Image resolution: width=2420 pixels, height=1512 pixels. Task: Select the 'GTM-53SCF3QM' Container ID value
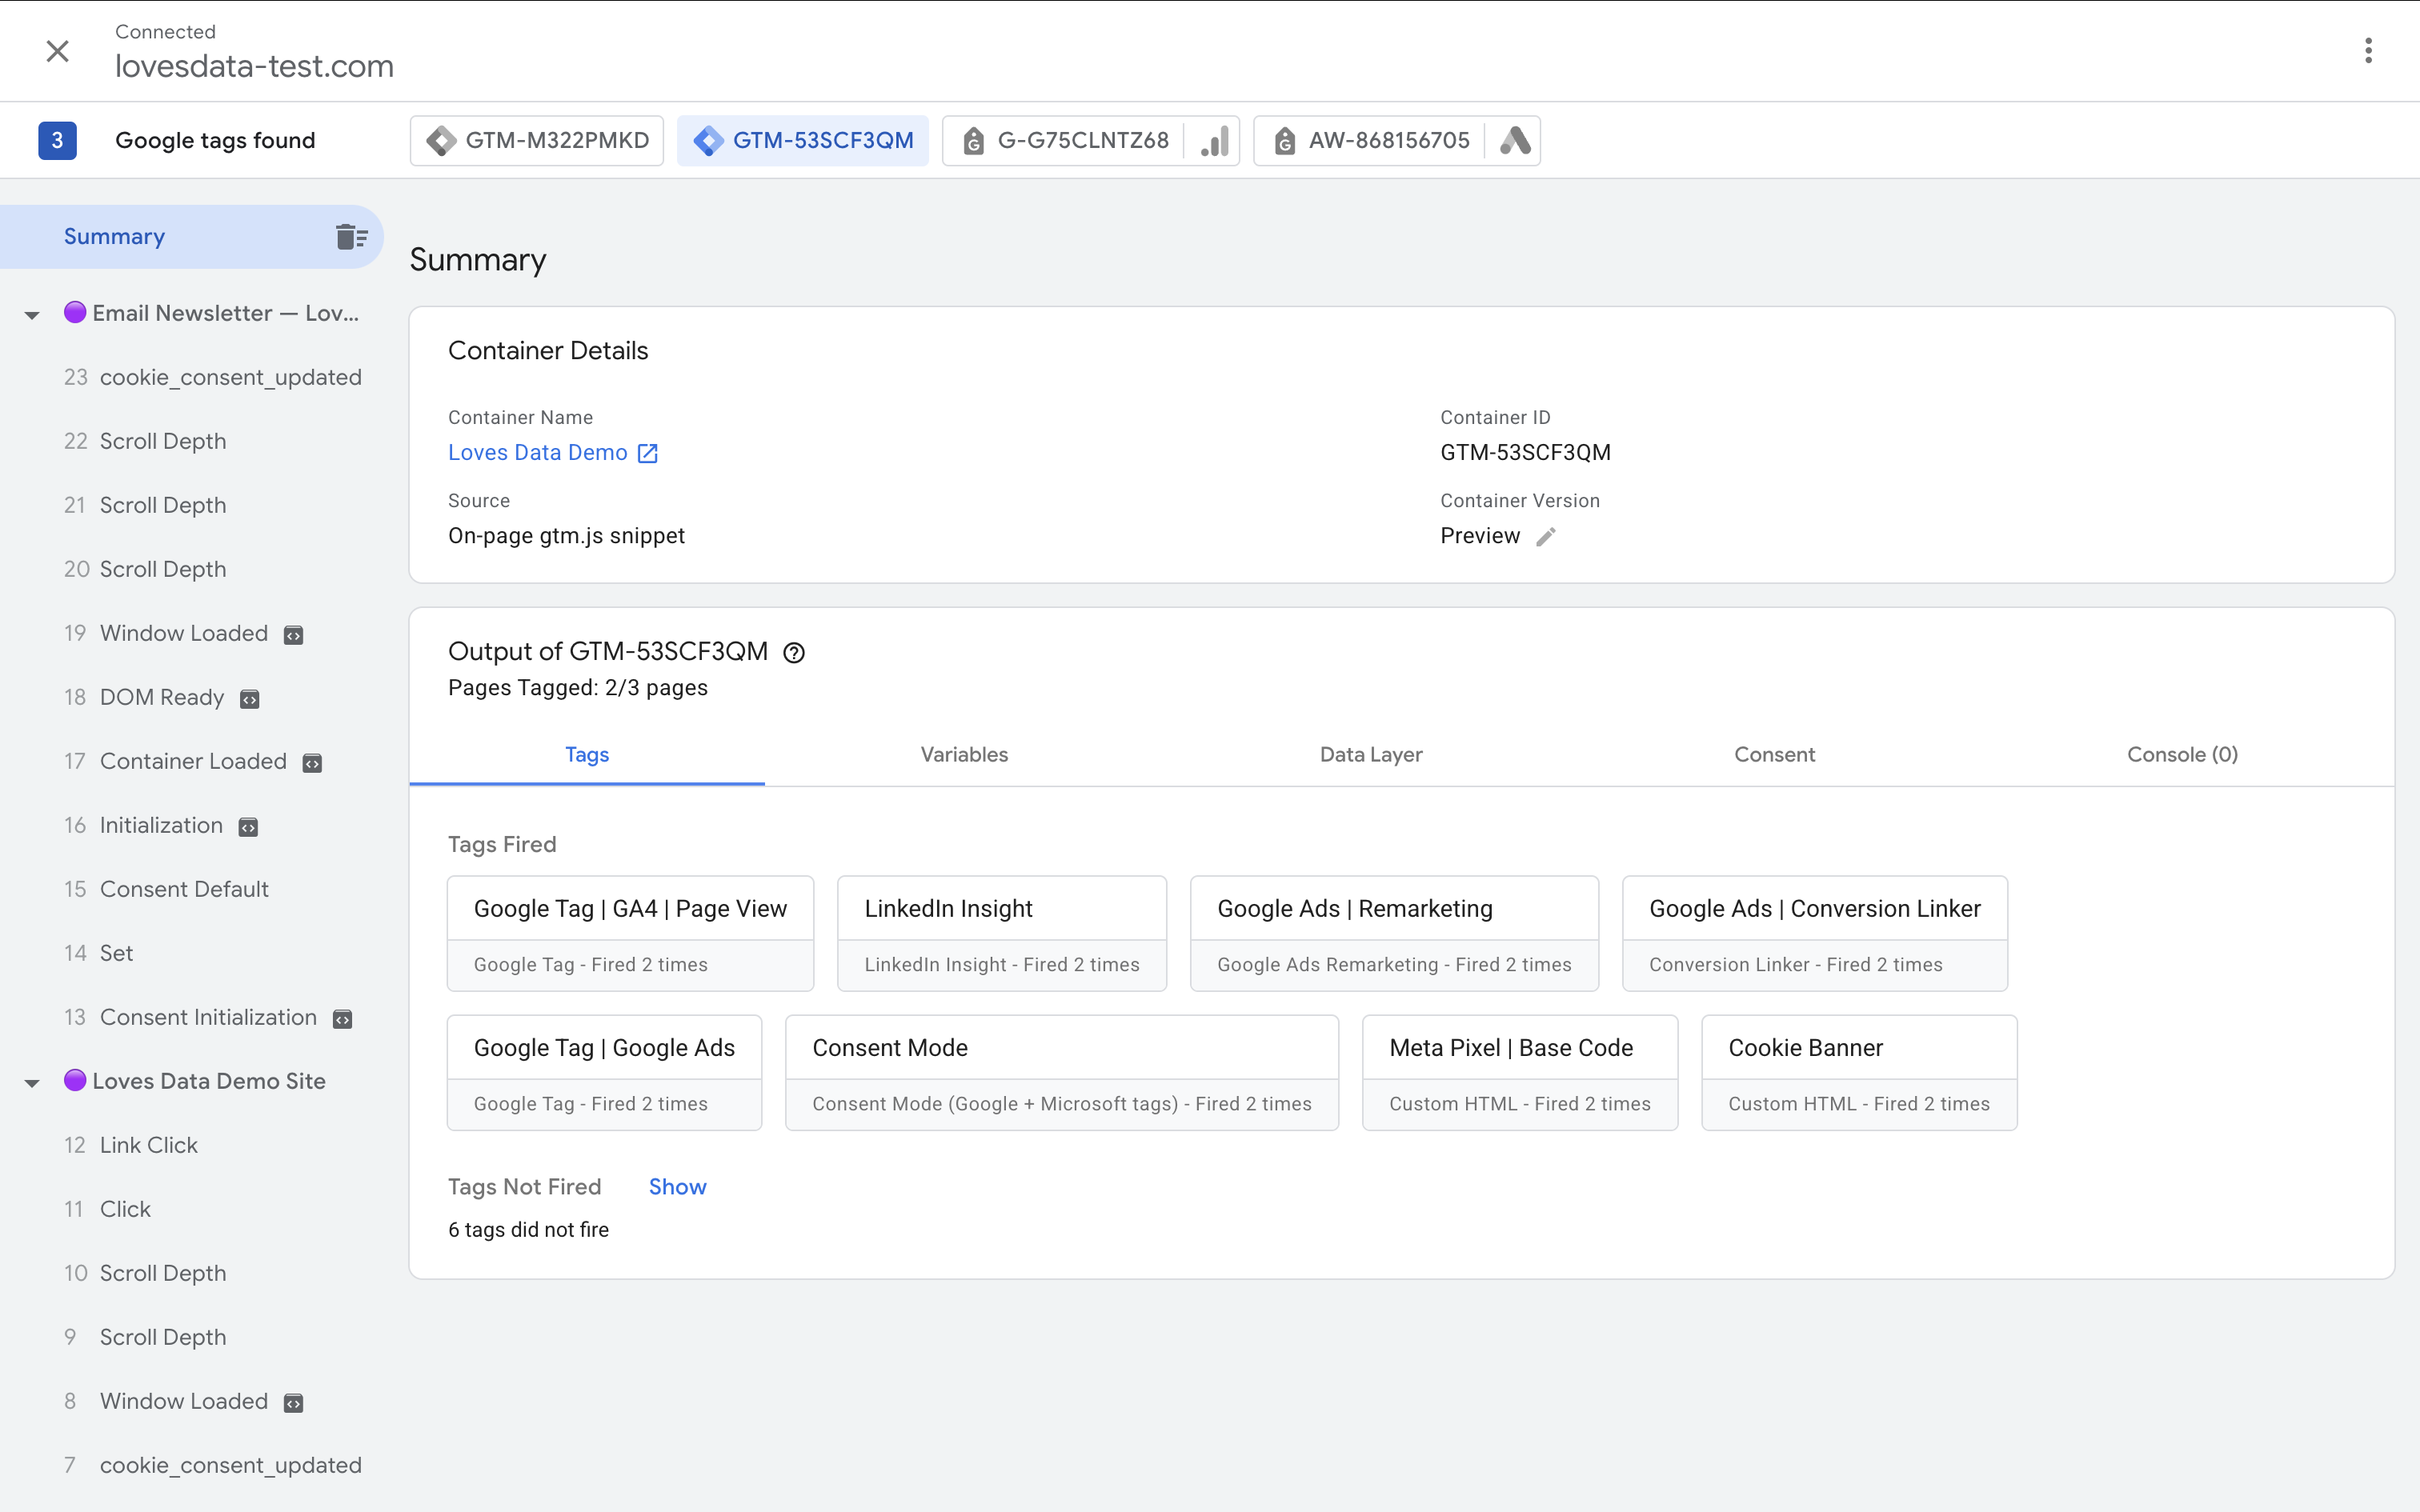point(1525,452)
